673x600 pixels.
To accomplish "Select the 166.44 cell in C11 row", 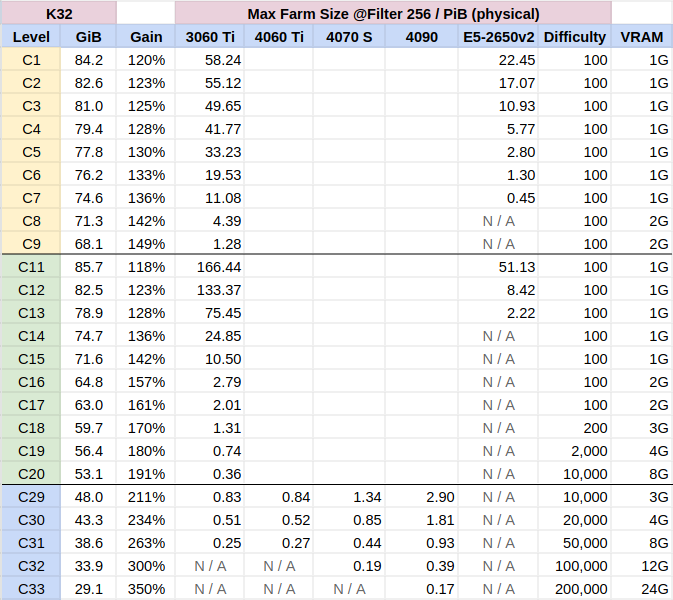I will (x=210, y=267).
